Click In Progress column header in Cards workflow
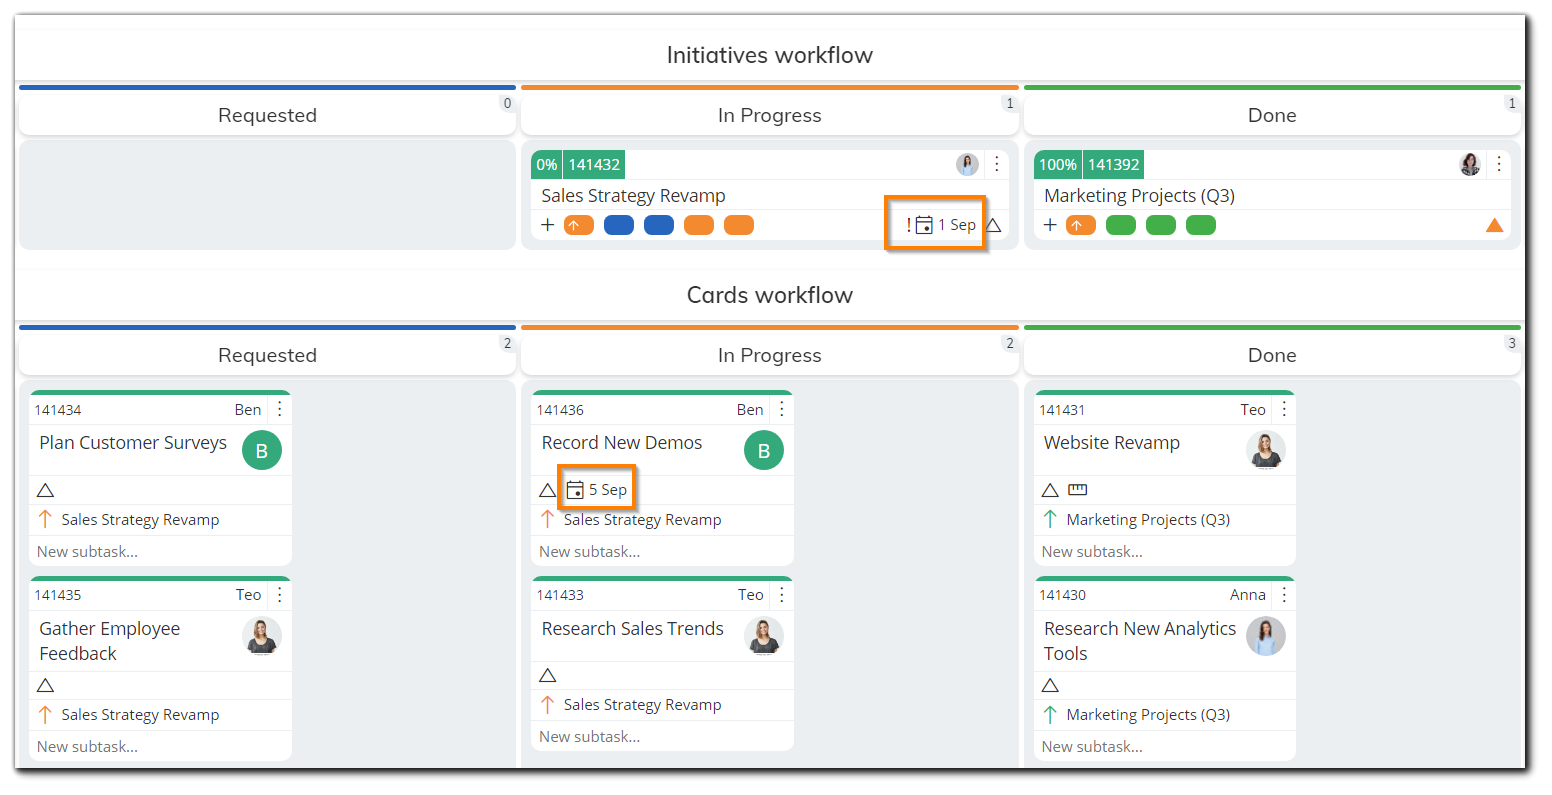The image size is (1552, 795). 769,355
